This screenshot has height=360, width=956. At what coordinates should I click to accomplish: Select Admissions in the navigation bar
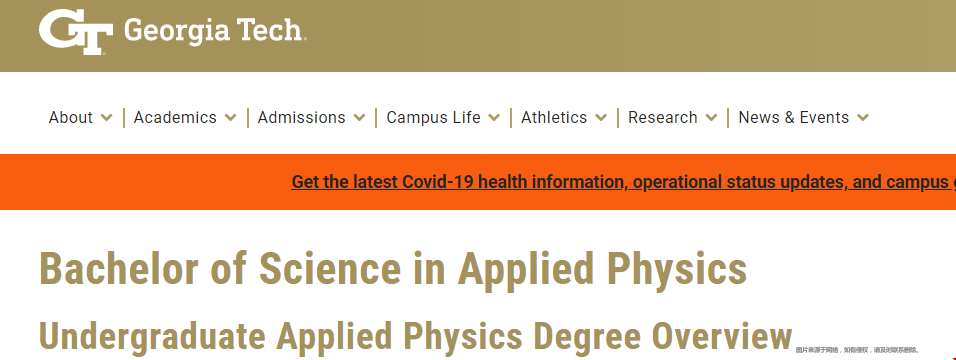coord(301,117)
